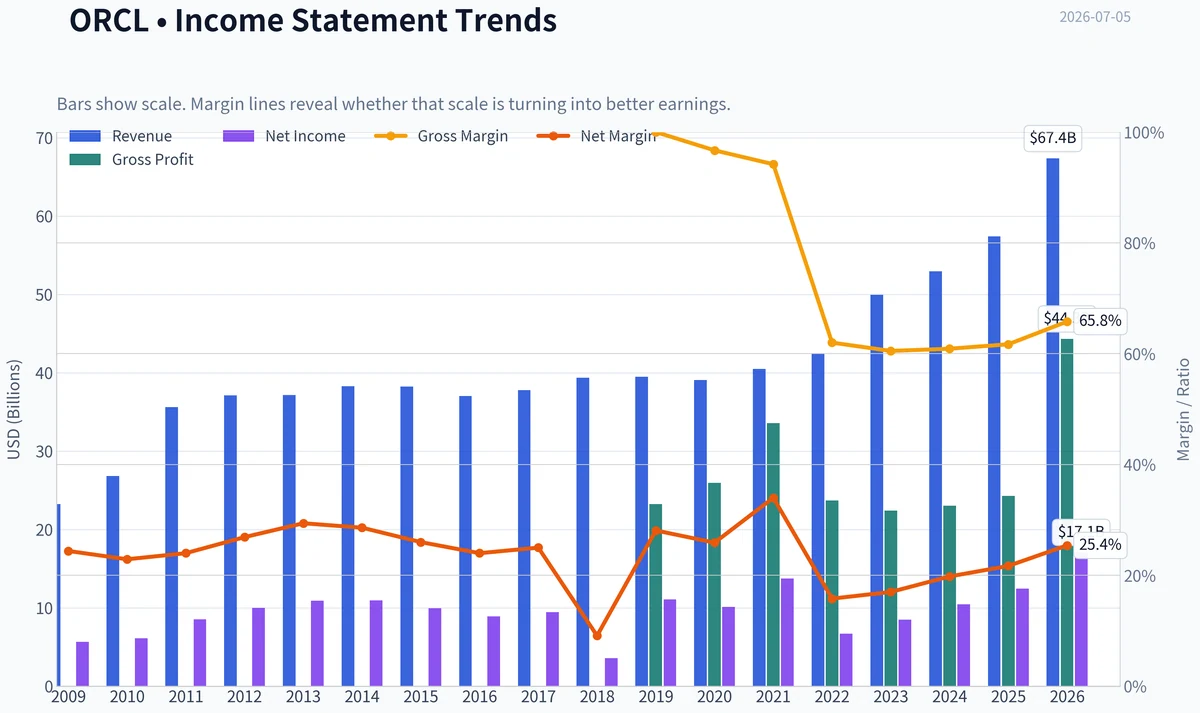Screen dimensions: 1200x713
Task: Click the 2012 x-axis label
Action: tap(244, 696)
